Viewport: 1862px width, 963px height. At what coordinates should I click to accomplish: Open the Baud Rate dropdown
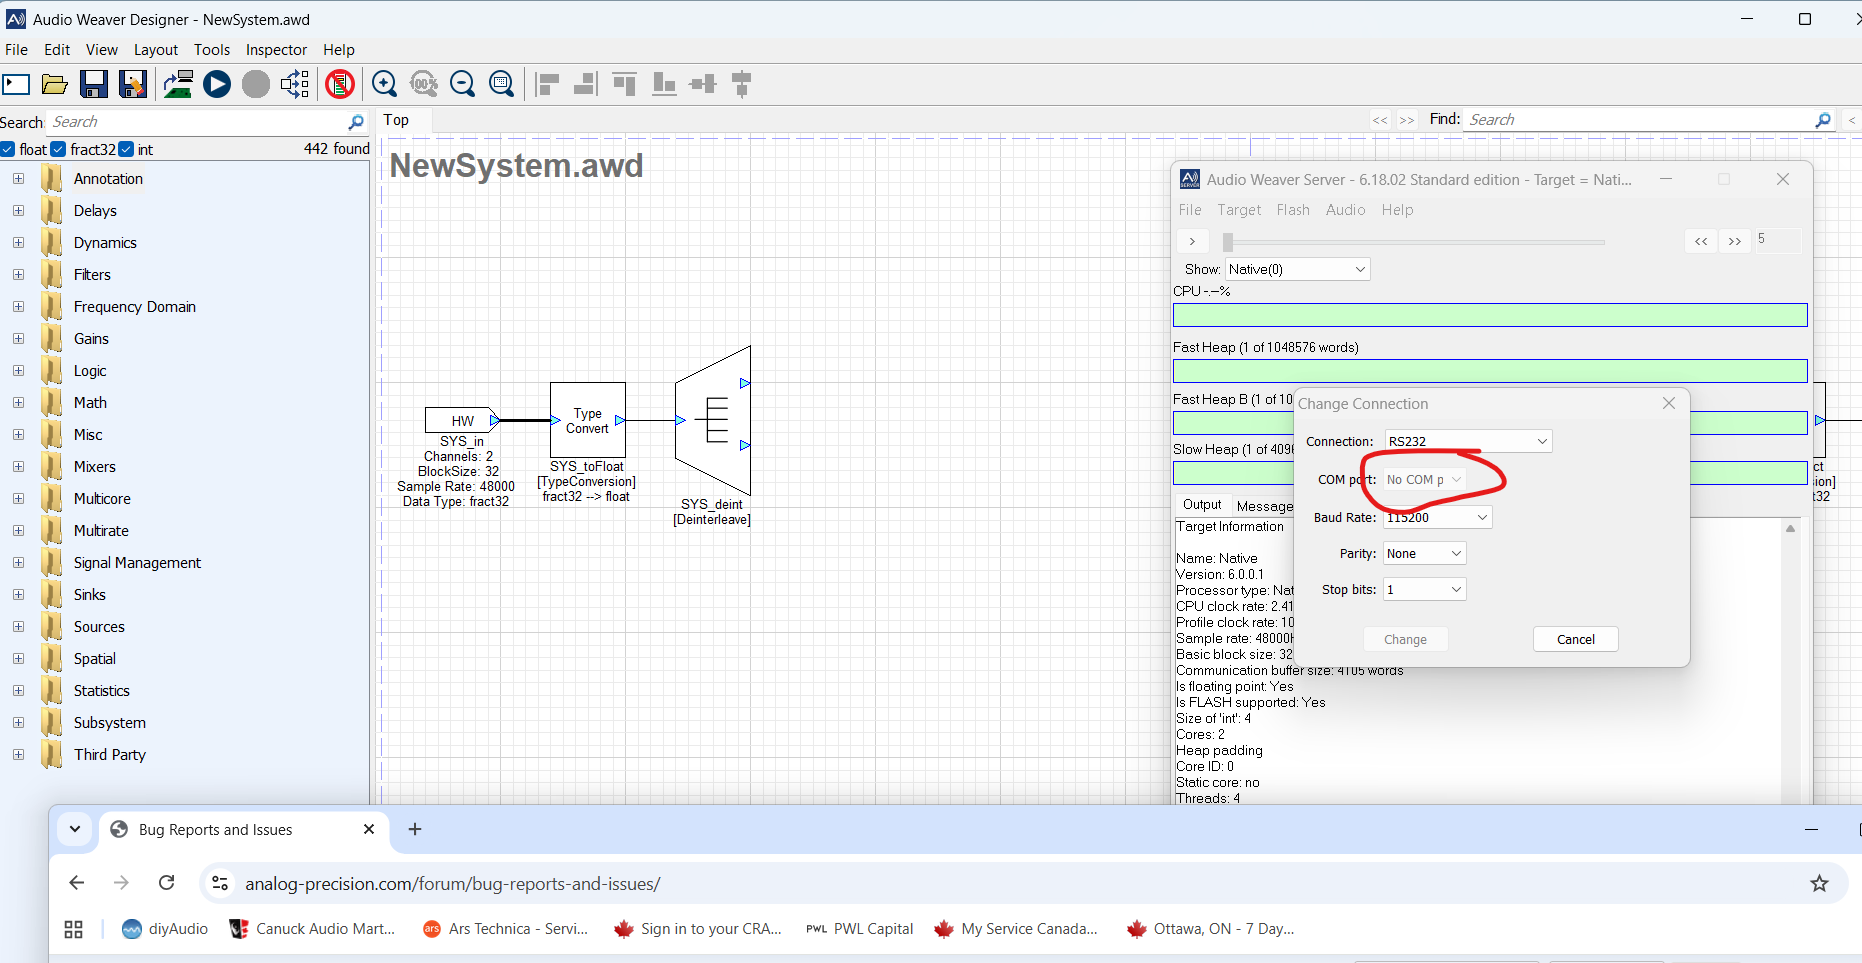tap(1437, 518)
